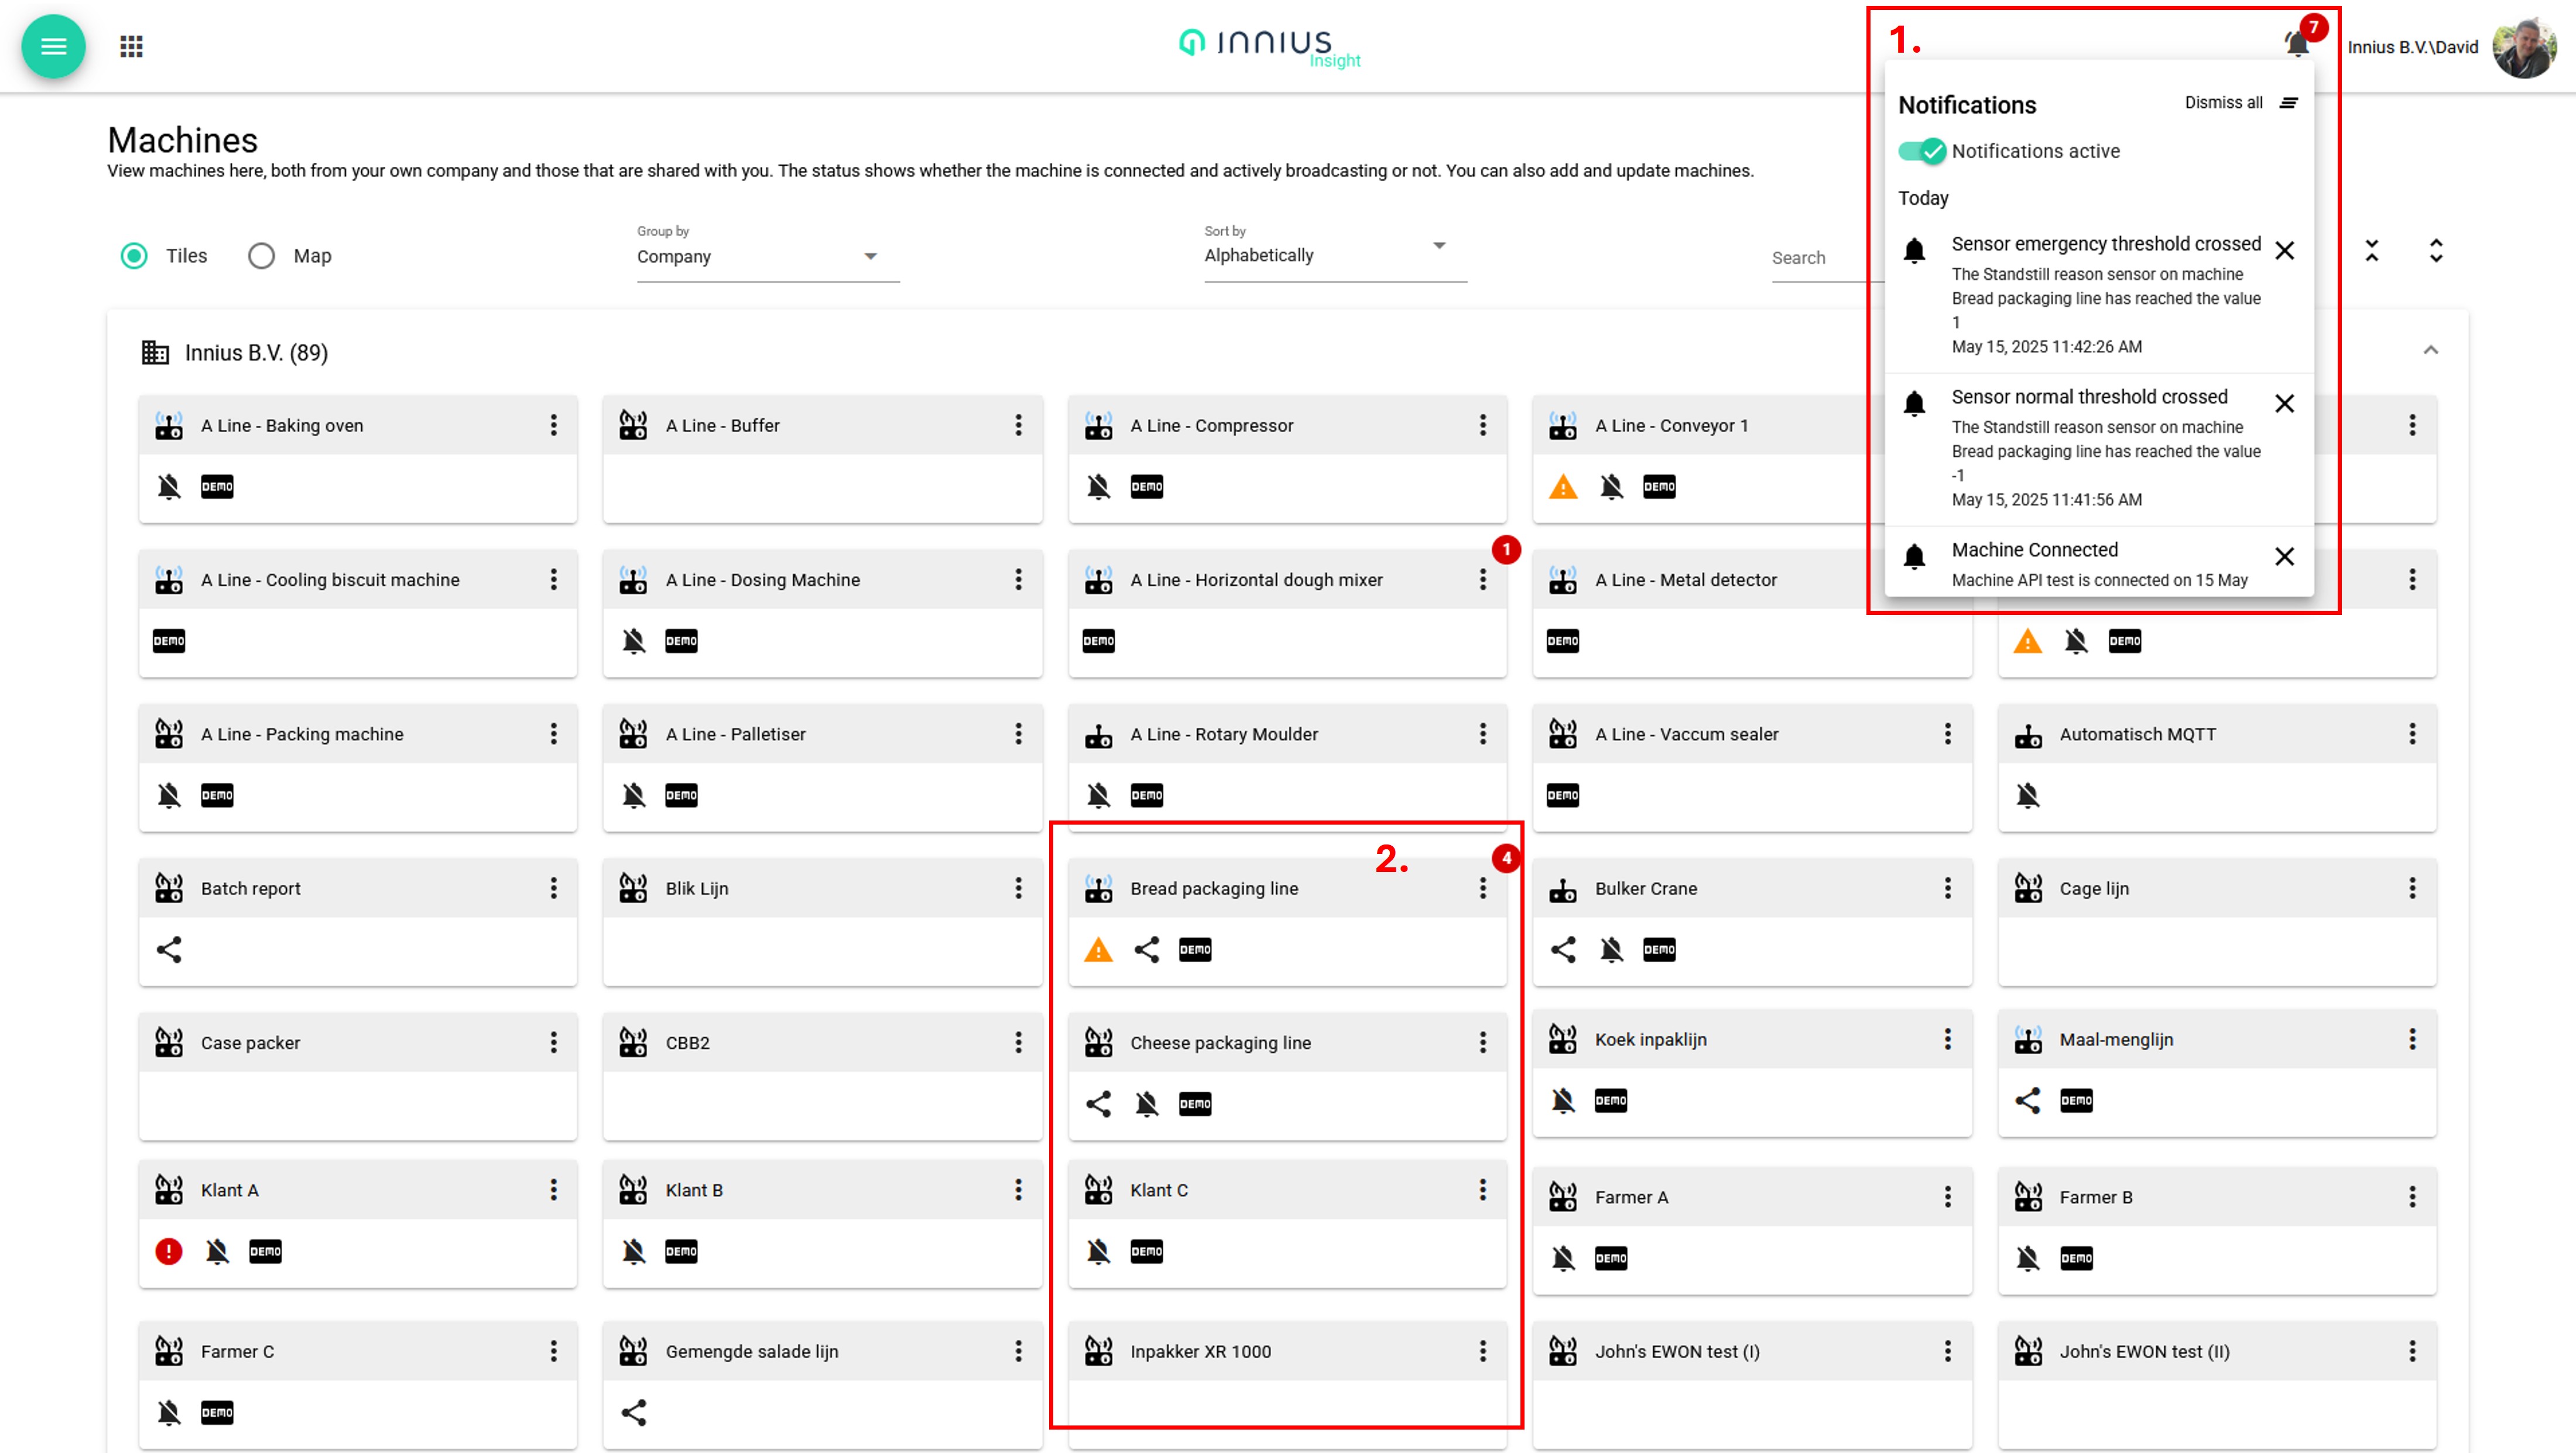The height and width of the screenshot is (1453, 2576).
Task: Open options menu for A Line - Palletiser
Action: click(1018, 734)
